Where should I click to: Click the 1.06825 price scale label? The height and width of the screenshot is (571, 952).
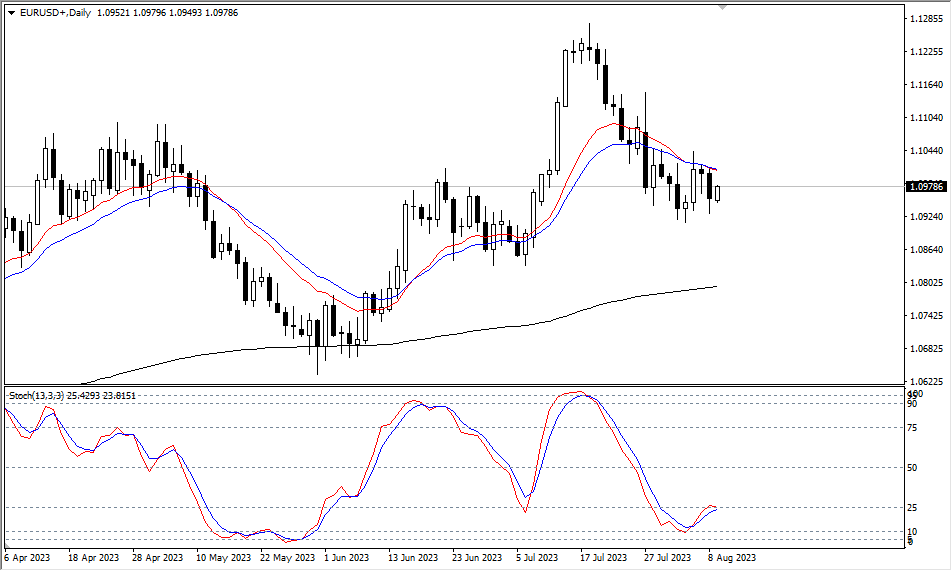coord(926,349)
